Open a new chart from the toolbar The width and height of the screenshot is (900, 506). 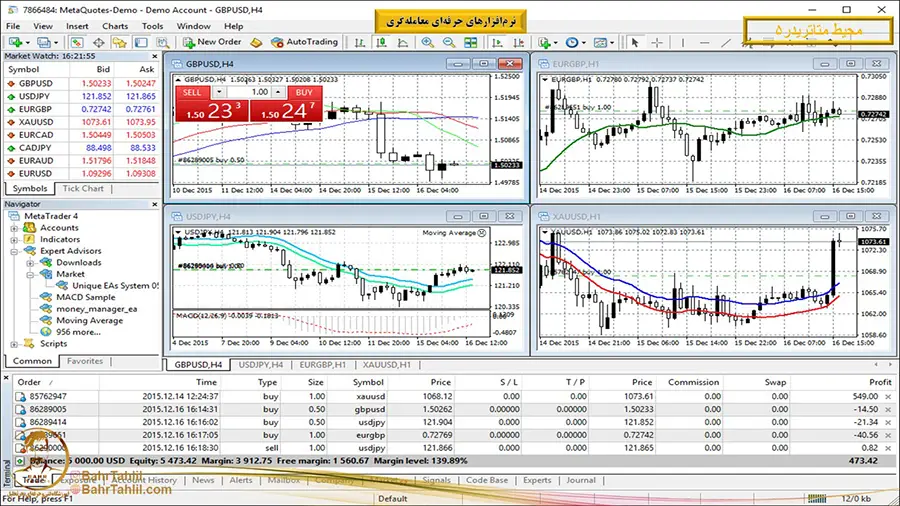[15, 42]
